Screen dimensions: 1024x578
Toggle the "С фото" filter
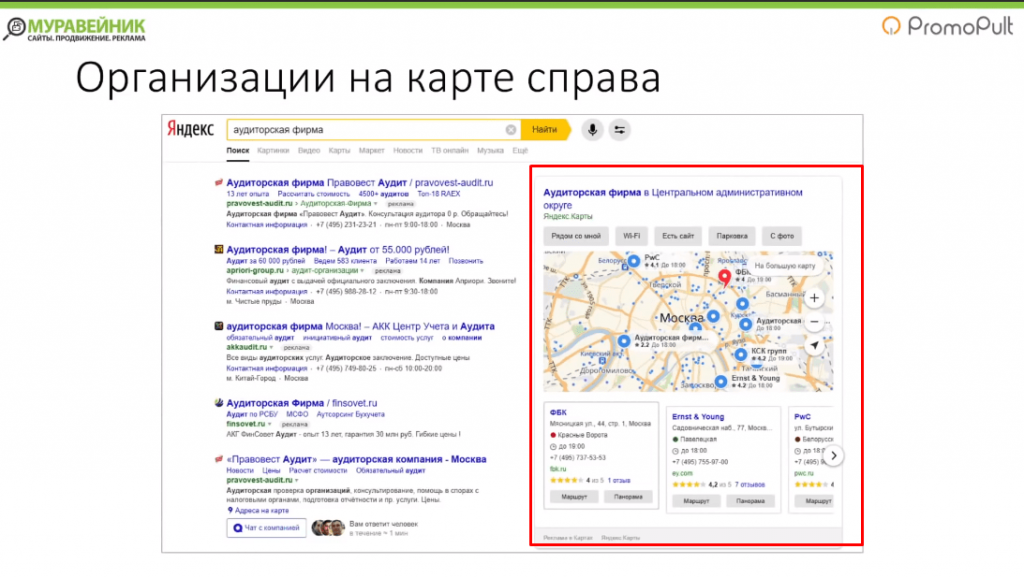tap(782, 236)
